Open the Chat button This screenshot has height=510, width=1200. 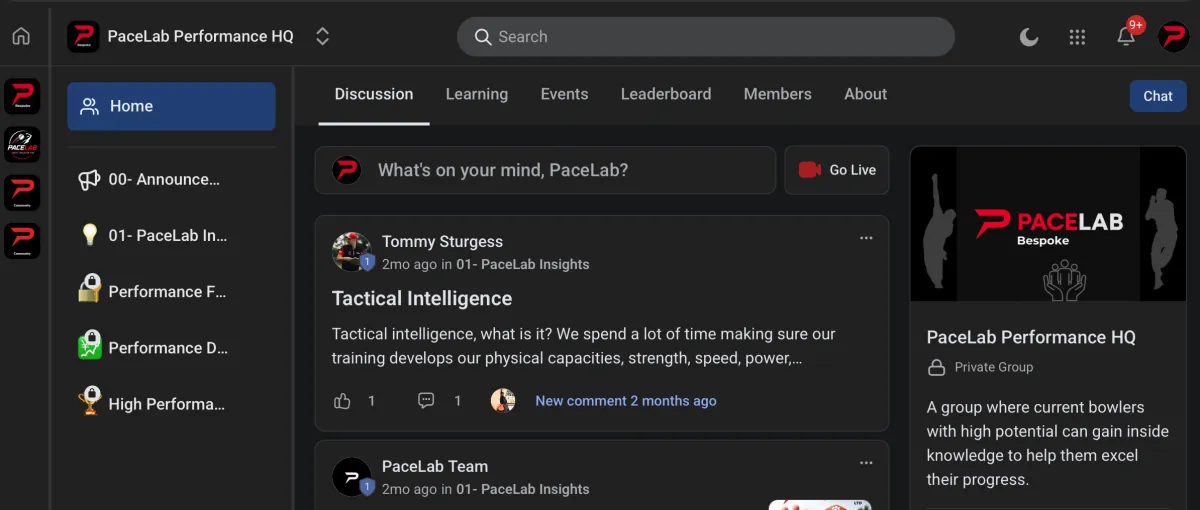pyautogui.click(x=1158, y=96)
